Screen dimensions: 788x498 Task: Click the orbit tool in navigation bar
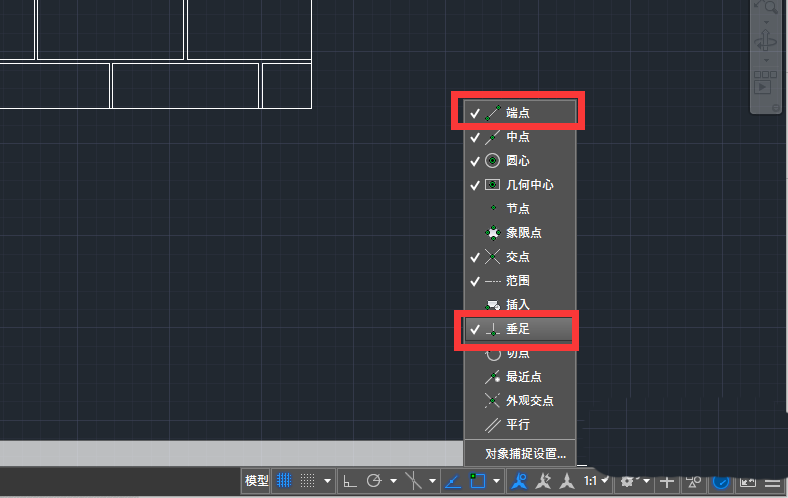point(765,42)
